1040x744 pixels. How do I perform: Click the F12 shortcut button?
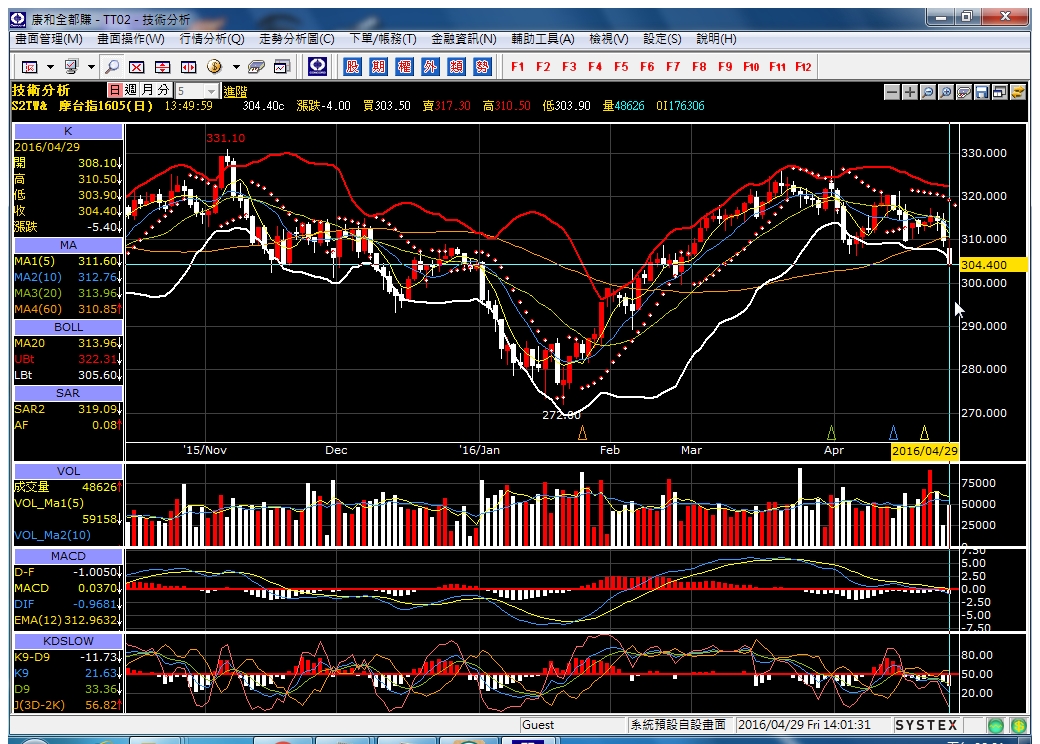pyautogui.click(x=803, y=66)
